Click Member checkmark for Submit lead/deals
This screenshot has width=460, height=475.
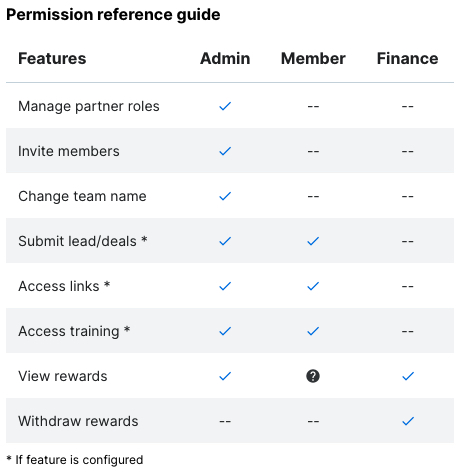click(313, 241)
